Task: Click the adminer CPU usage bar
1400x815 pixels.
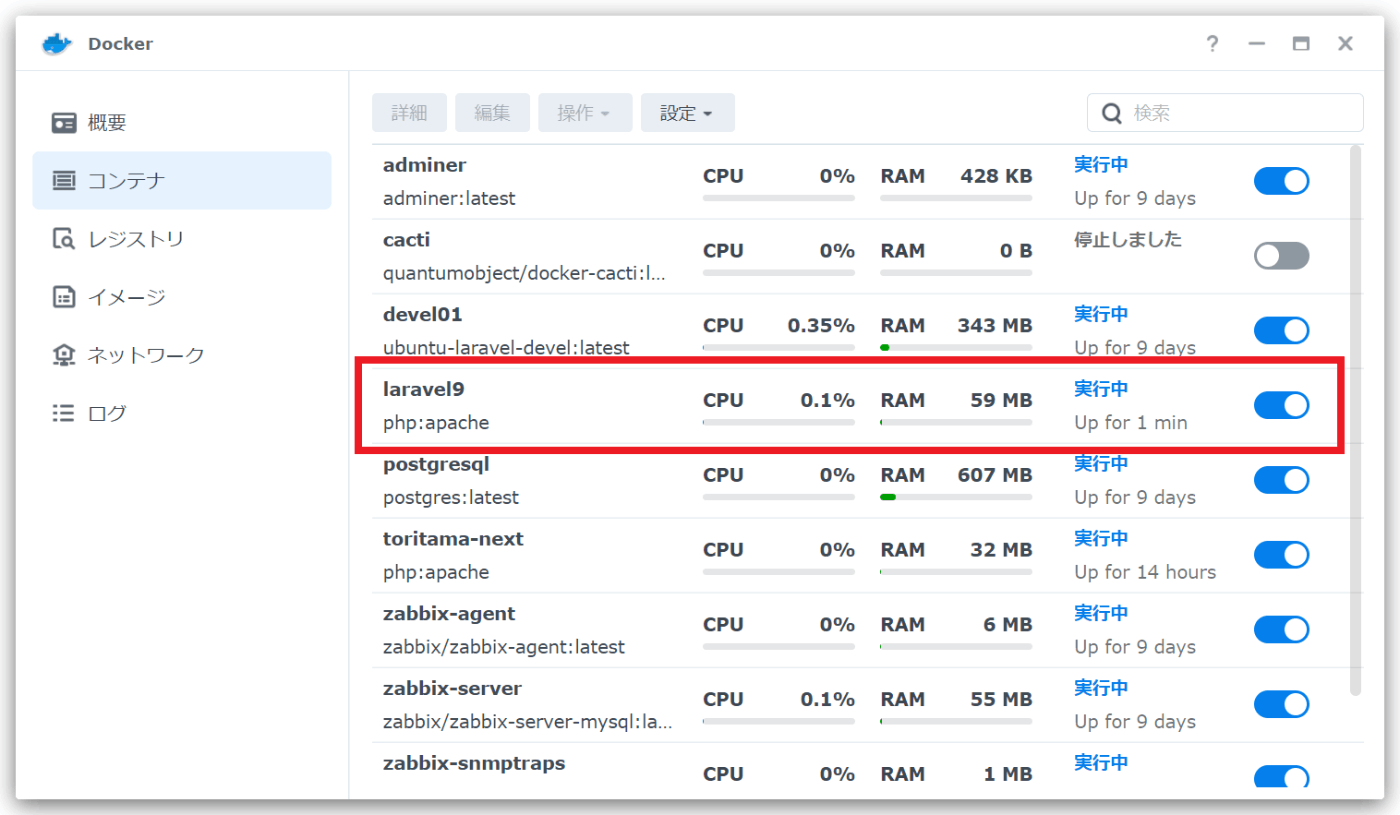Action: [x=779, y=198]
